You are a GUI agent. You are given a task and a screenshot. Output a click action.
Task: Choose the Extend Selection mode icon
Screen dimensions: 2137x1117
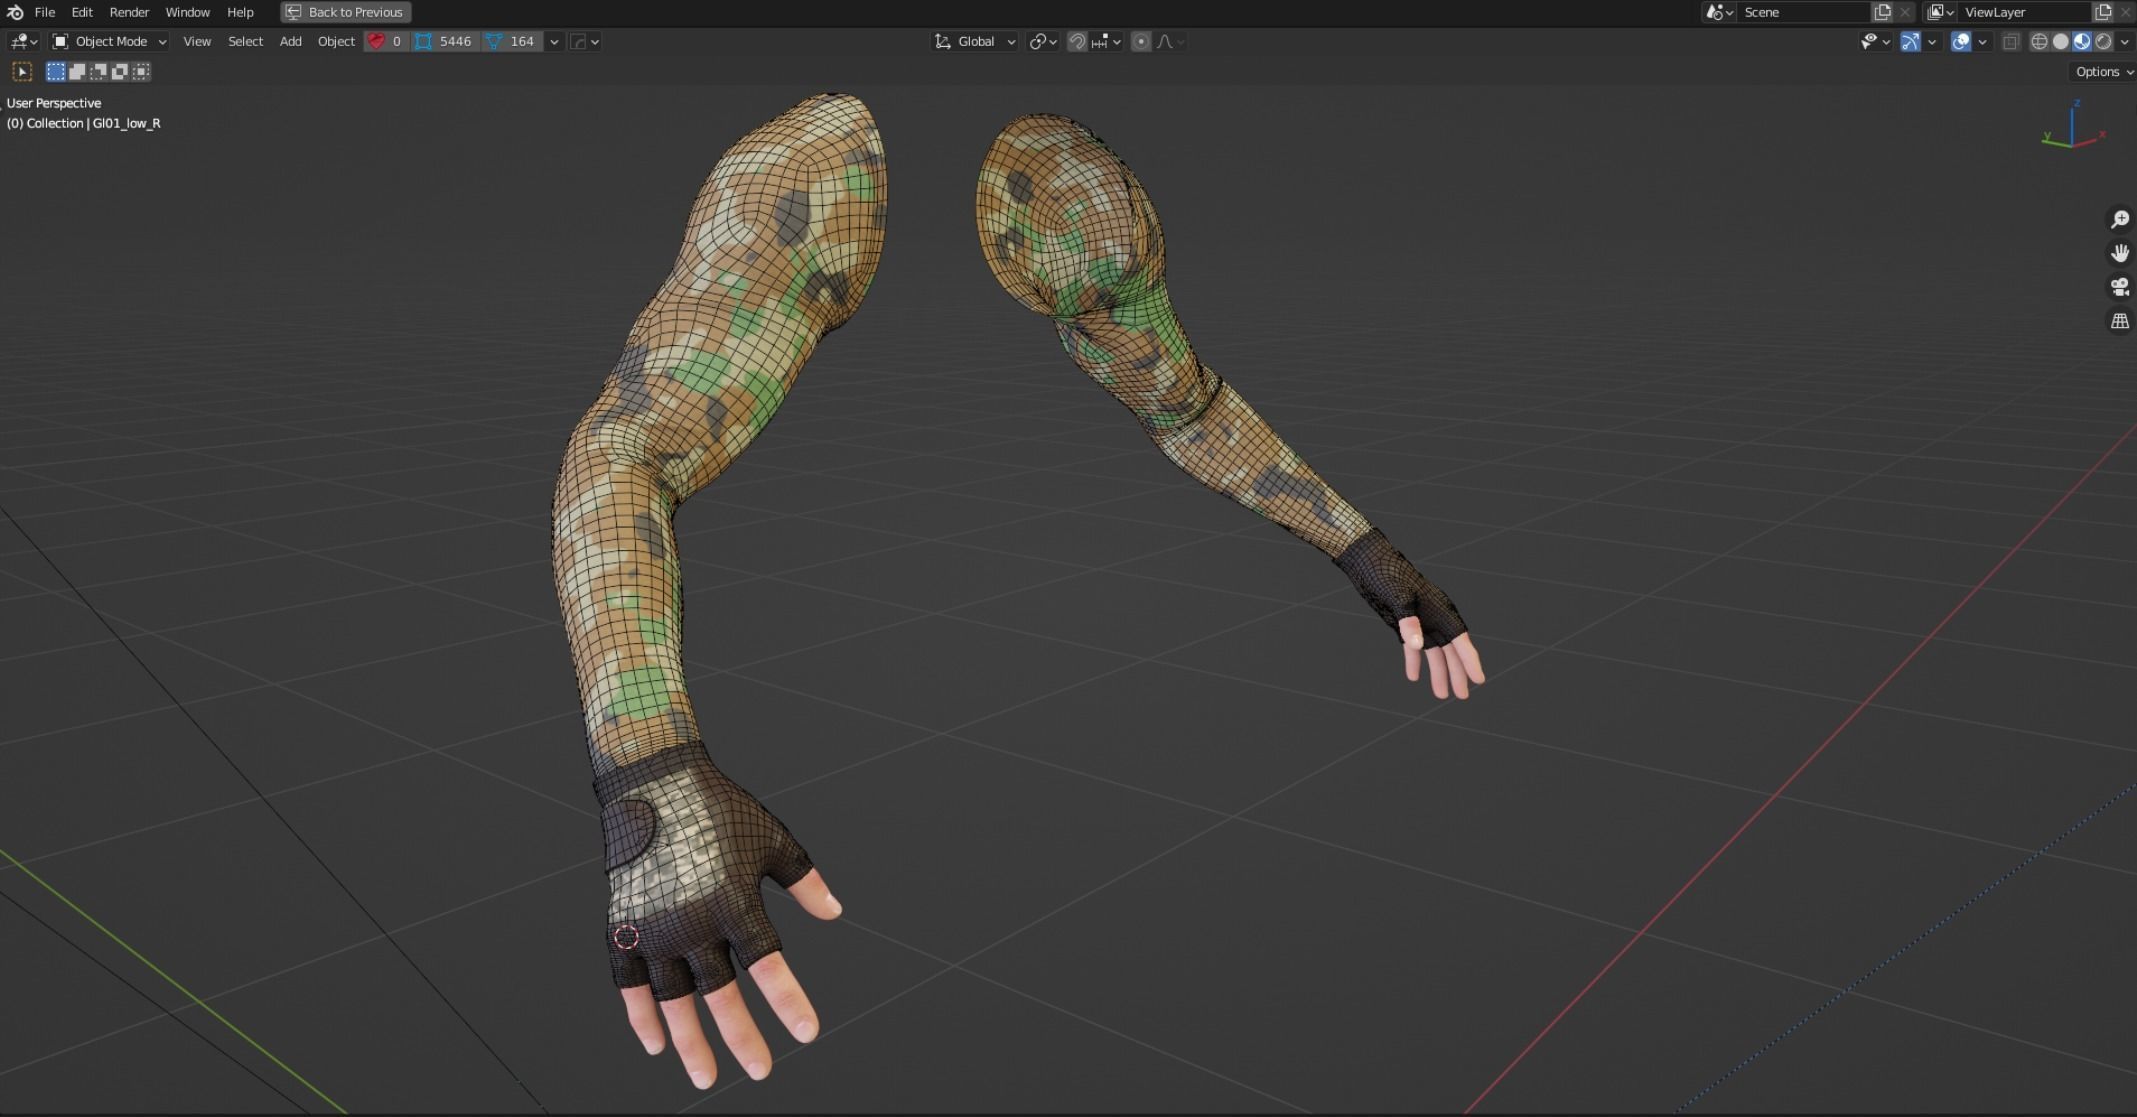[x=77, y=71]
